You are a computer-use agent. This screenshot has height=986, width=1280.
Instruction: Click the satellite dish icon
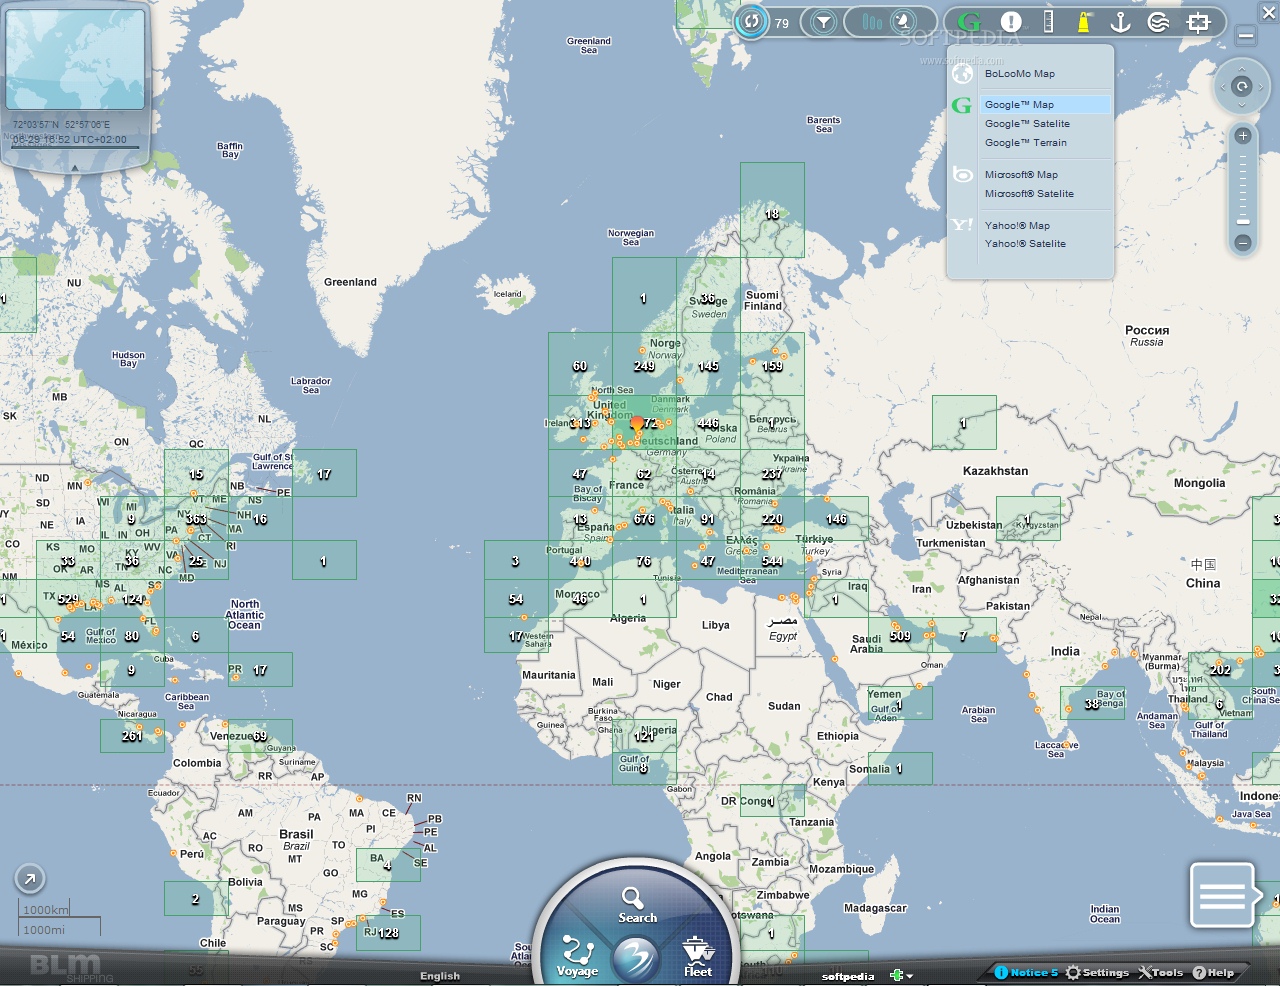tap(903, 22)
